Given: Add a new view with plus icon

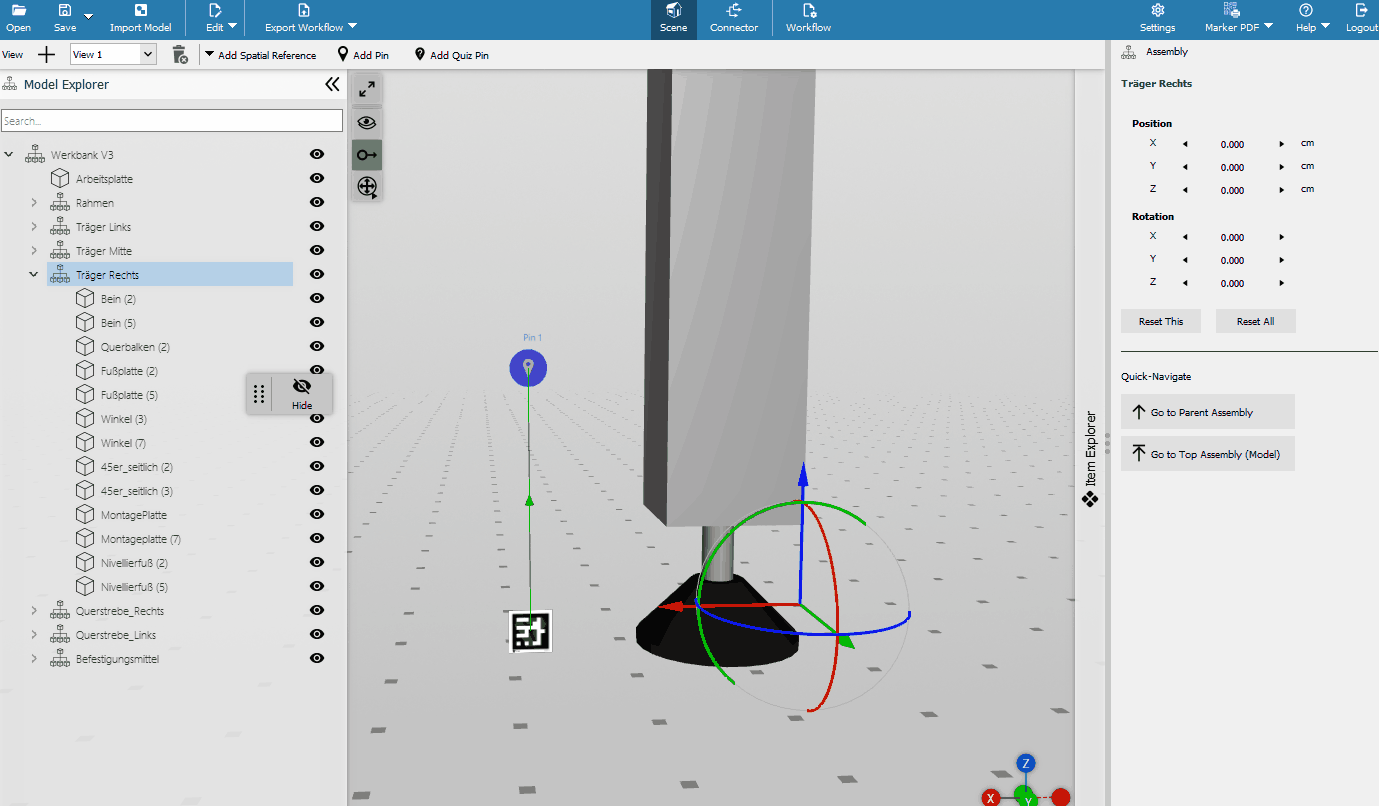Looking at the screenshot, I should click(46, 55).
